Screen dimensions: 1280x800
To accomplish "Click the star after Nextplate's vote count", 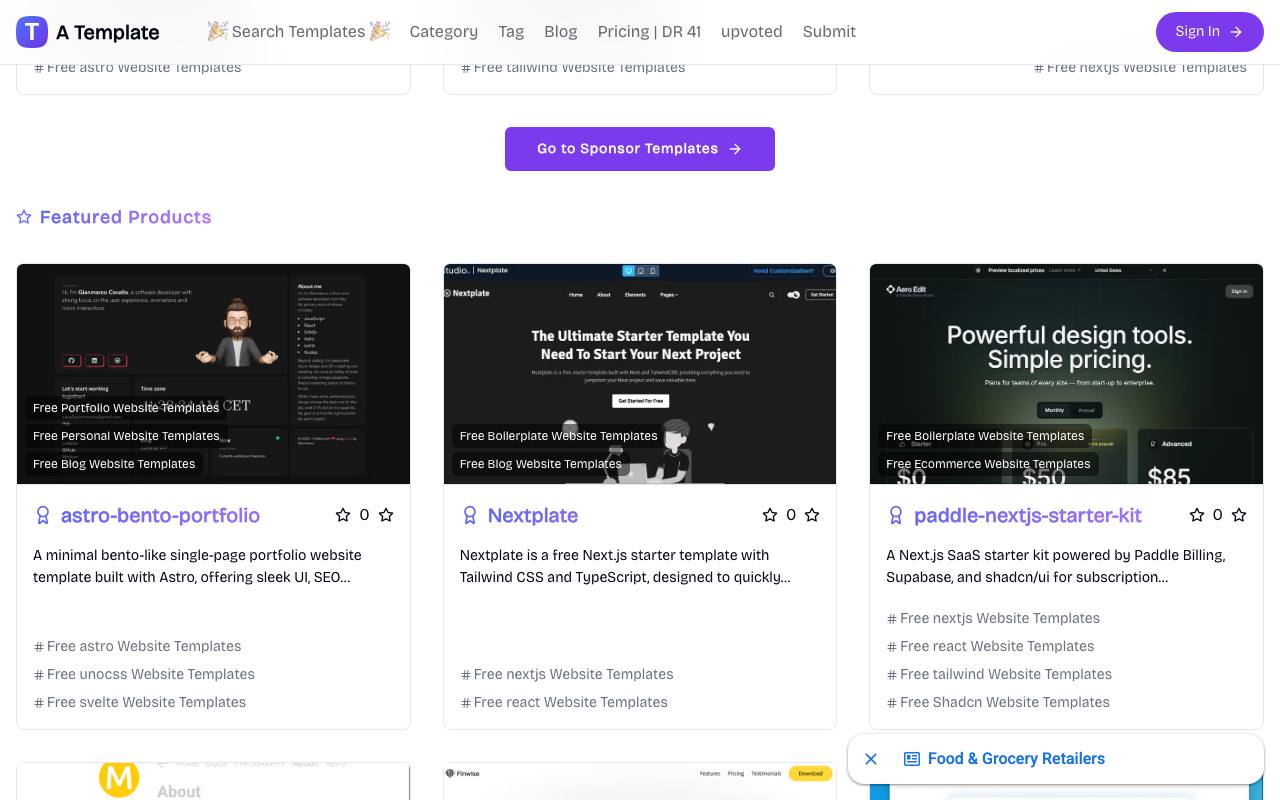I will pos(812,515).
